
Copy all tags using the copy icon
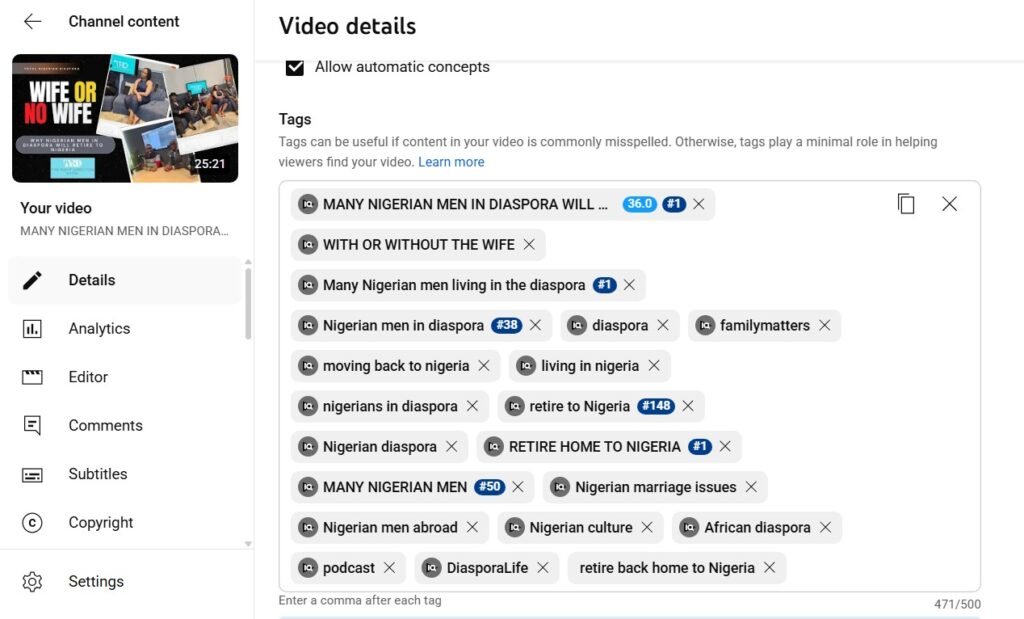point(906,204)
